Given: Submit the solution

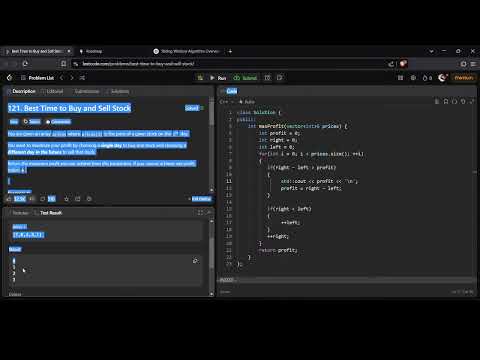Looking at the screenshot, I should (x=245, y=78).
